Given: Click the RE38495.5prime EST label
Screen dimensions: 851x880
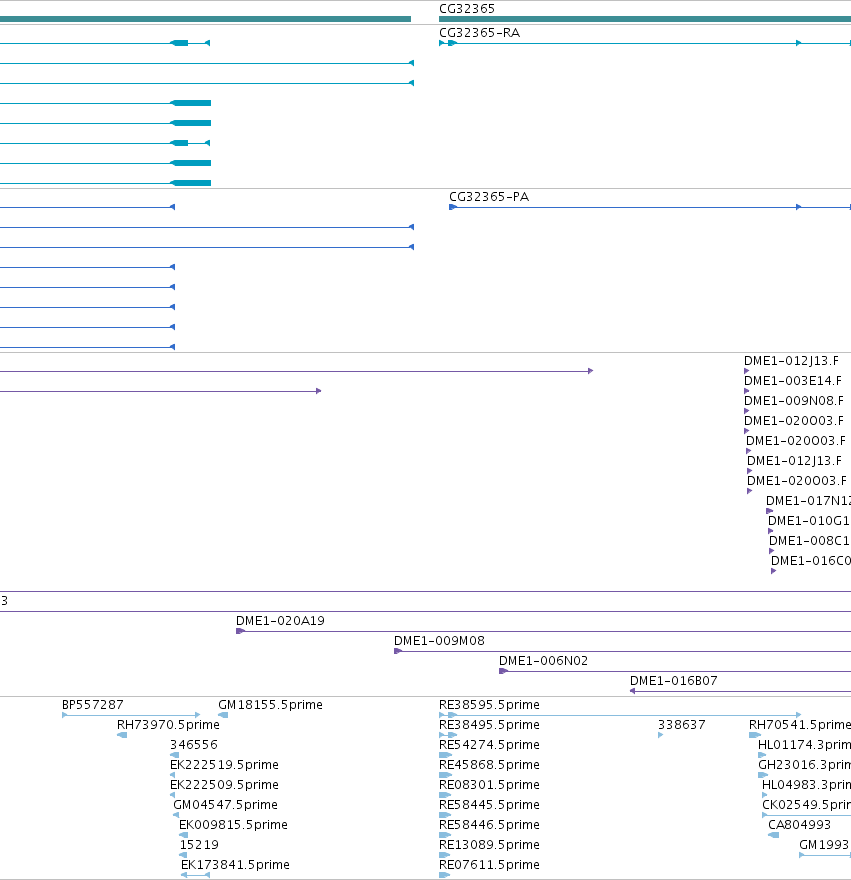Looking at the screenshot, I should pos(489,725).
